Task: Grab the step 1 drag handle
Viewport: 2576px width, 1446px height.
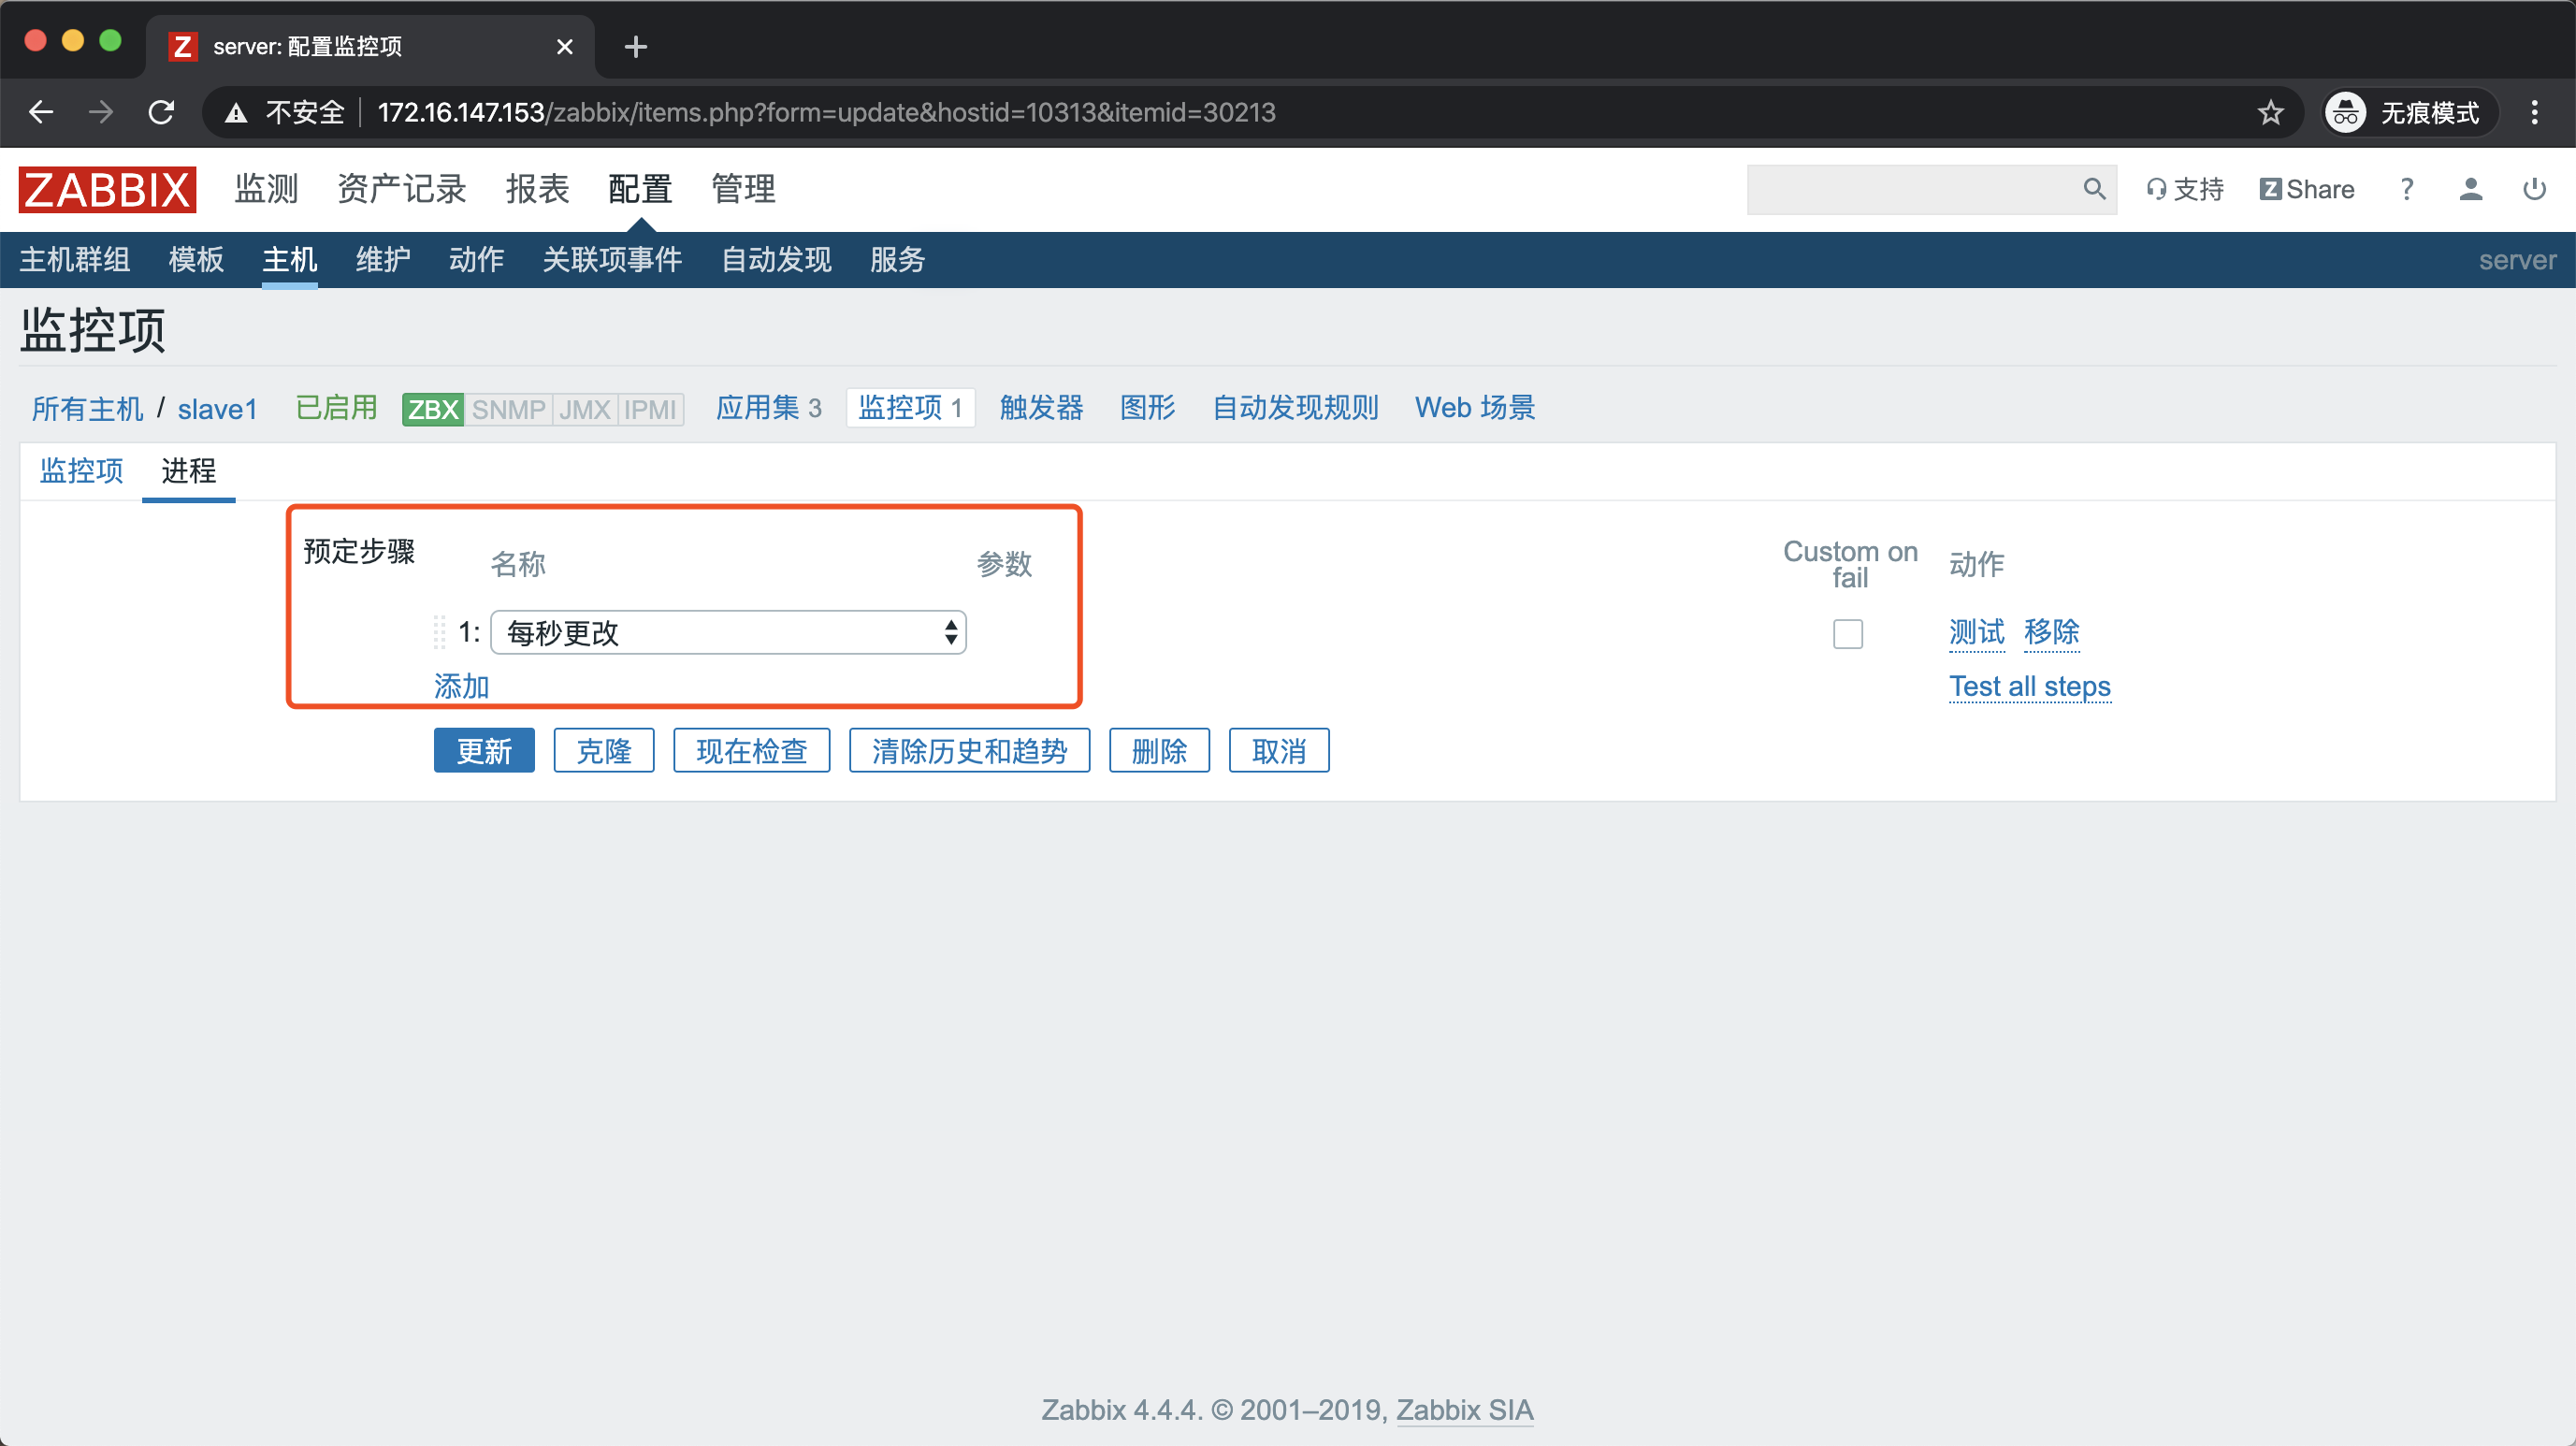Action: click(x=439, y=632)
